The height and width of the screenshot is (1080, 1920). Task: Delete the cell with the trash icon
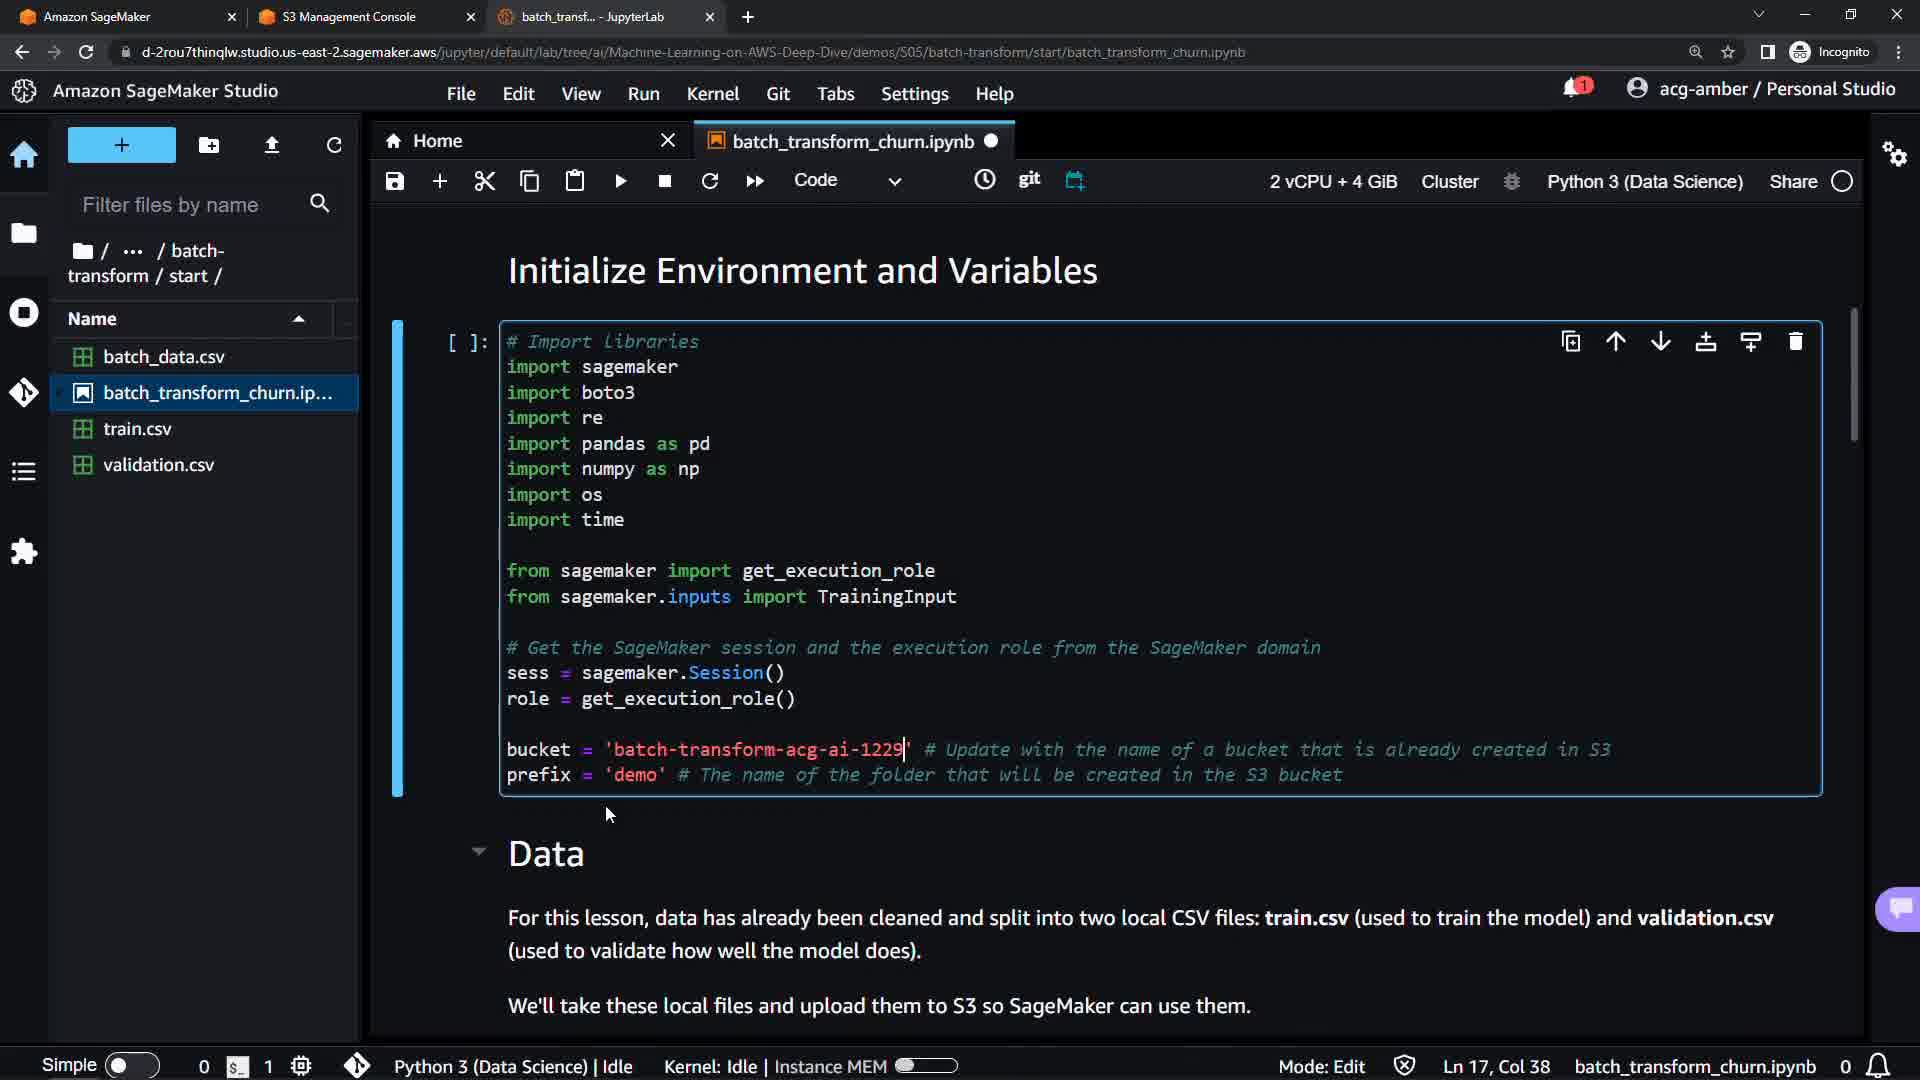(x=1796, y=342)
